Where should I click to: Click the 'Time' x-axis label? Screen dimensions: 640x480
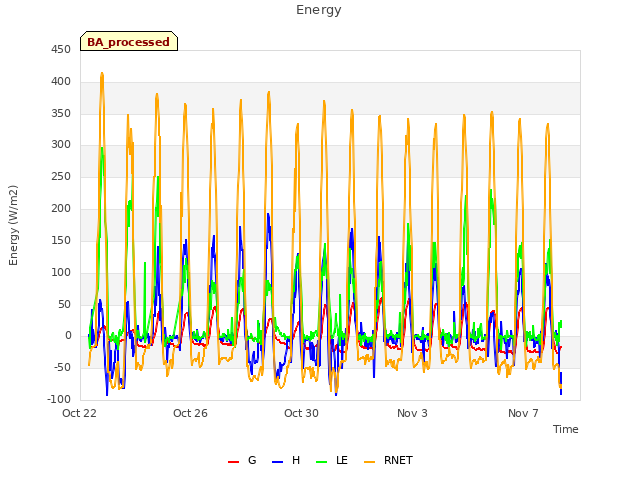click(x=566, y=429)
